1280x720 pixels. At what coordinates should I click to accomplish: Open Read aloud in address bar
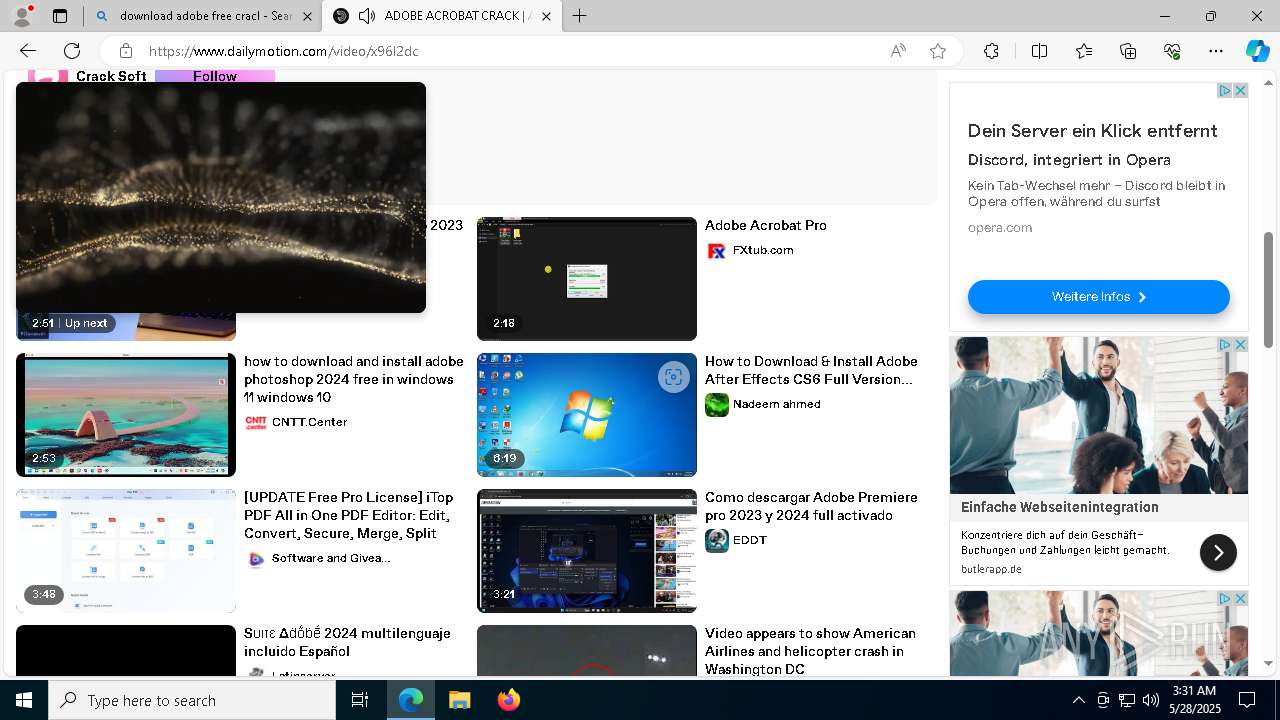point(898,51)
